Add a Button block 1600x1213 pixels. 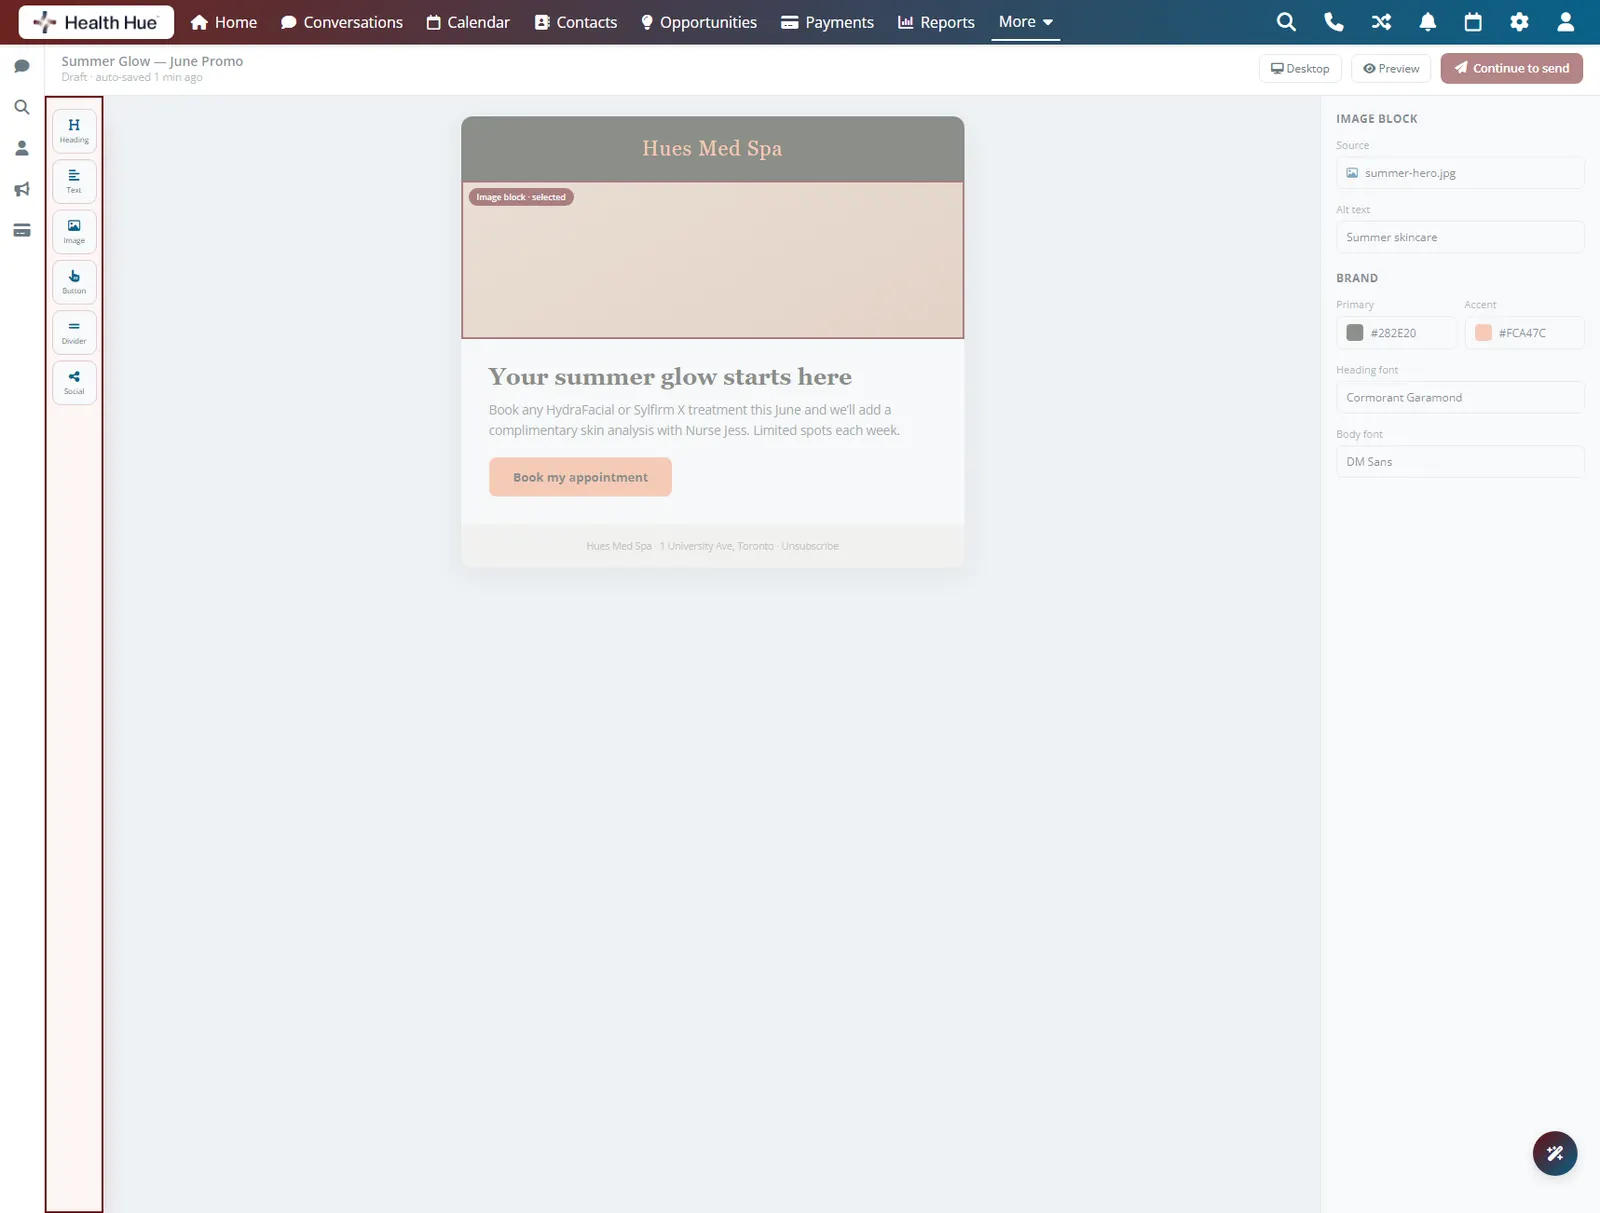[74, 282]
